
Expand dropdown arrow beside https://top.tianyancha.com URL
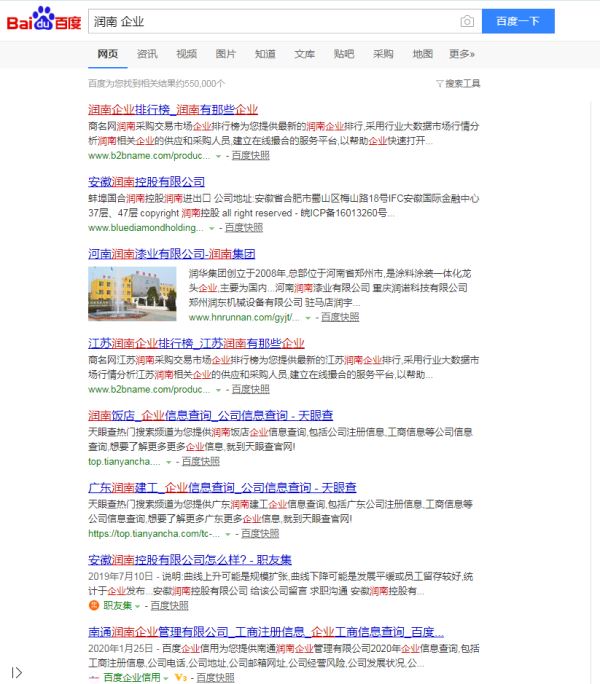point(228,534)
